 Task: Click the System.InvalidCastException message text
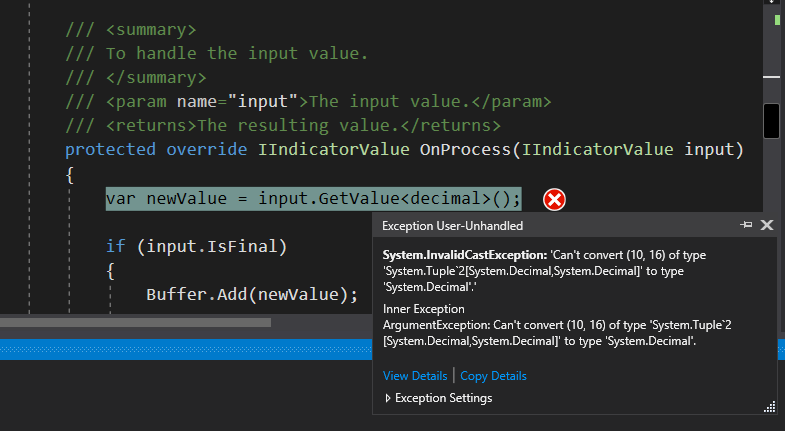pos(544,271)
